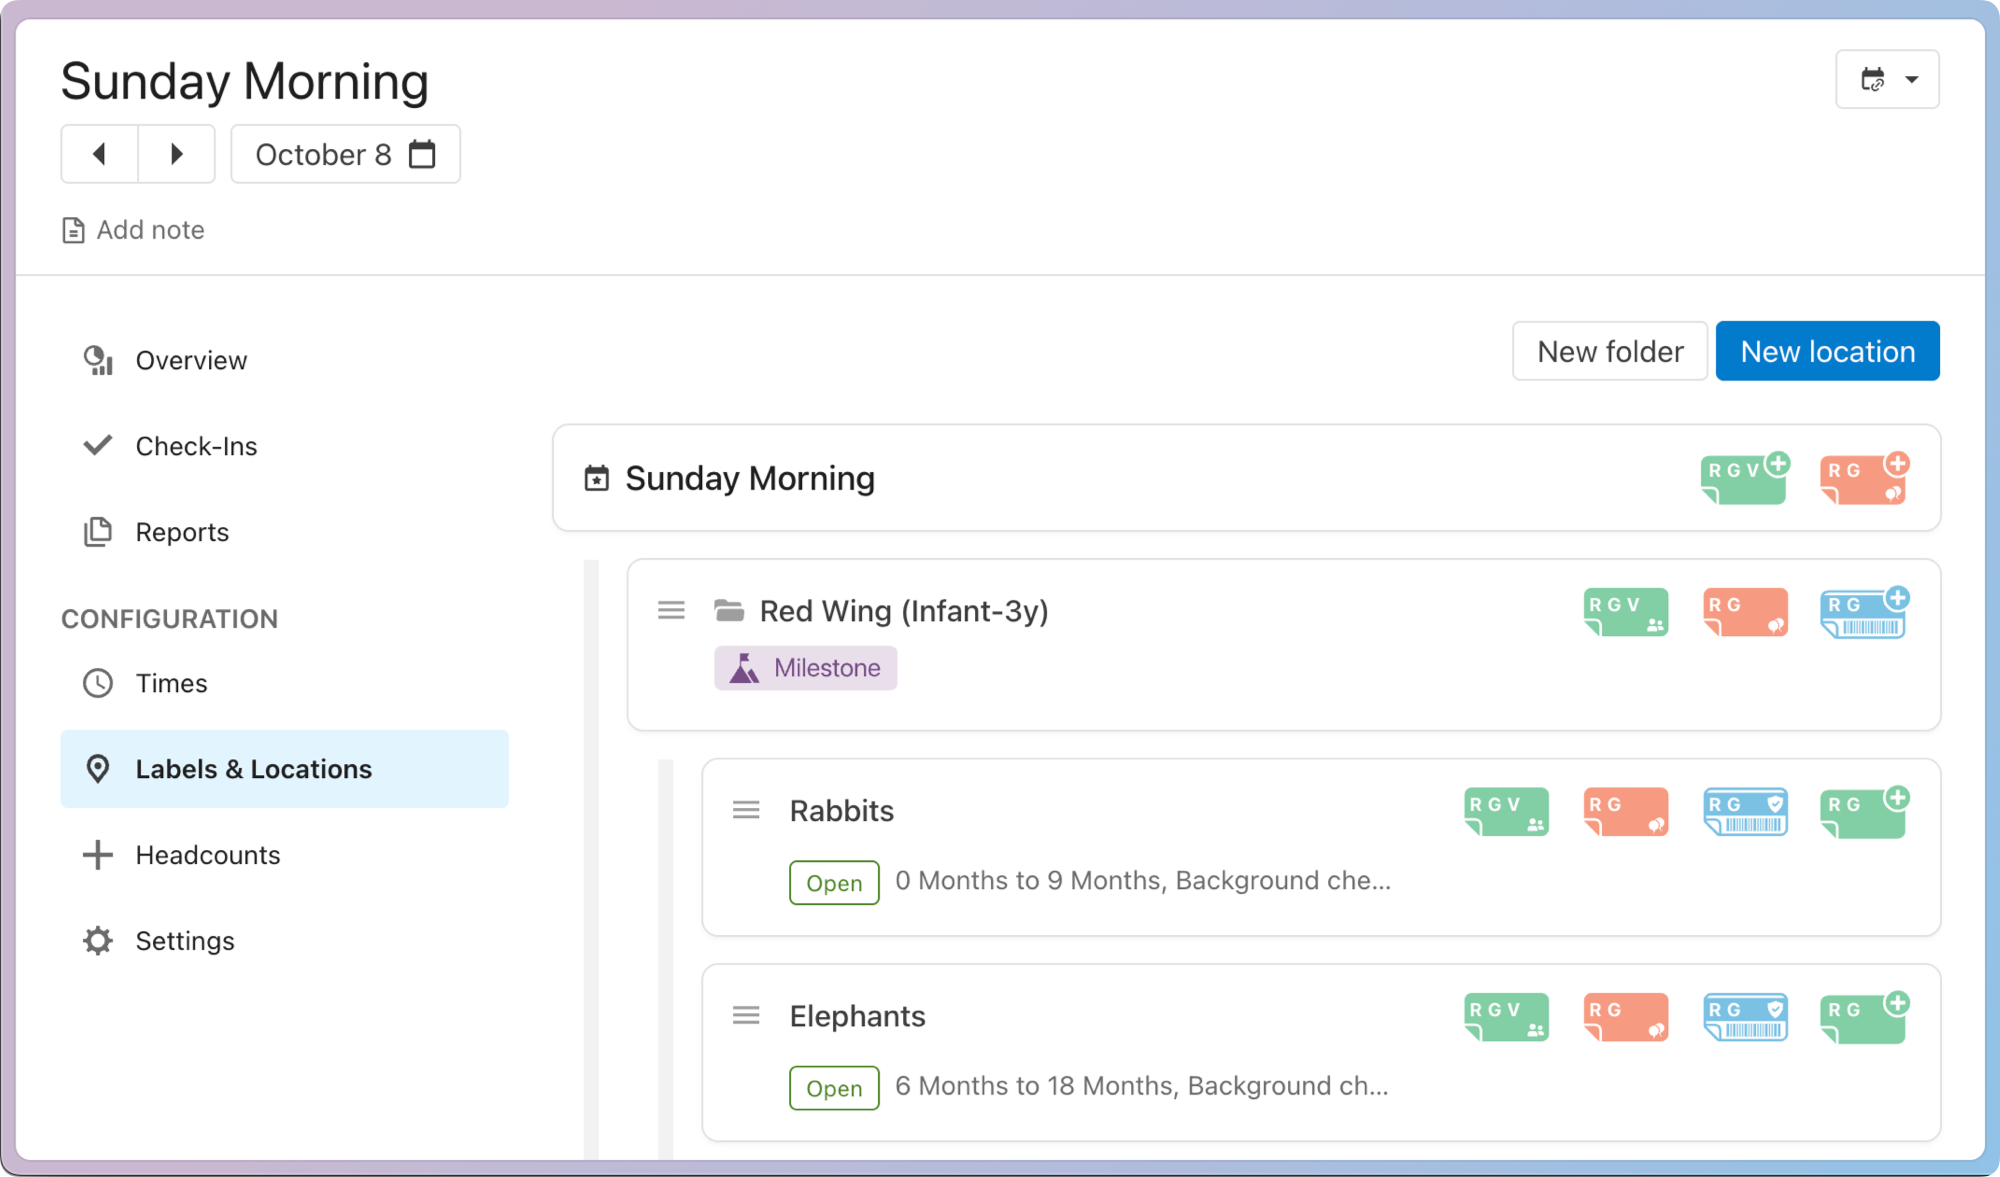Go to the previous date arrow
This screenshot has width=2000, height=1177.
tap(99, 154)
